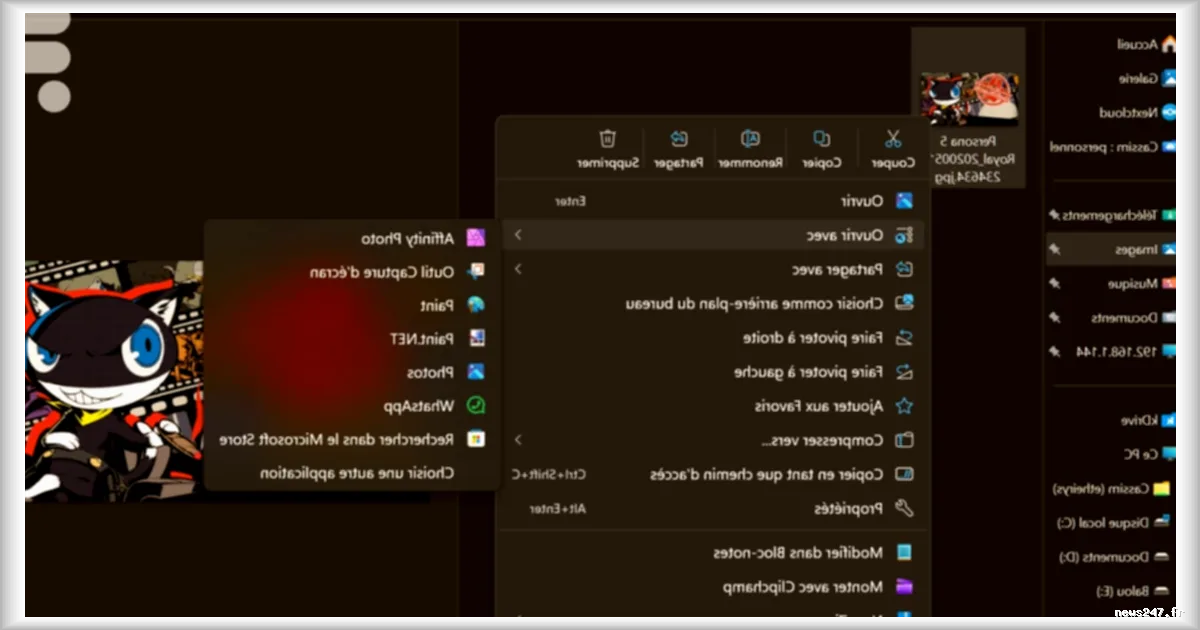
Task: Click the Supprimer trash icon
Action: coord(607,139)
